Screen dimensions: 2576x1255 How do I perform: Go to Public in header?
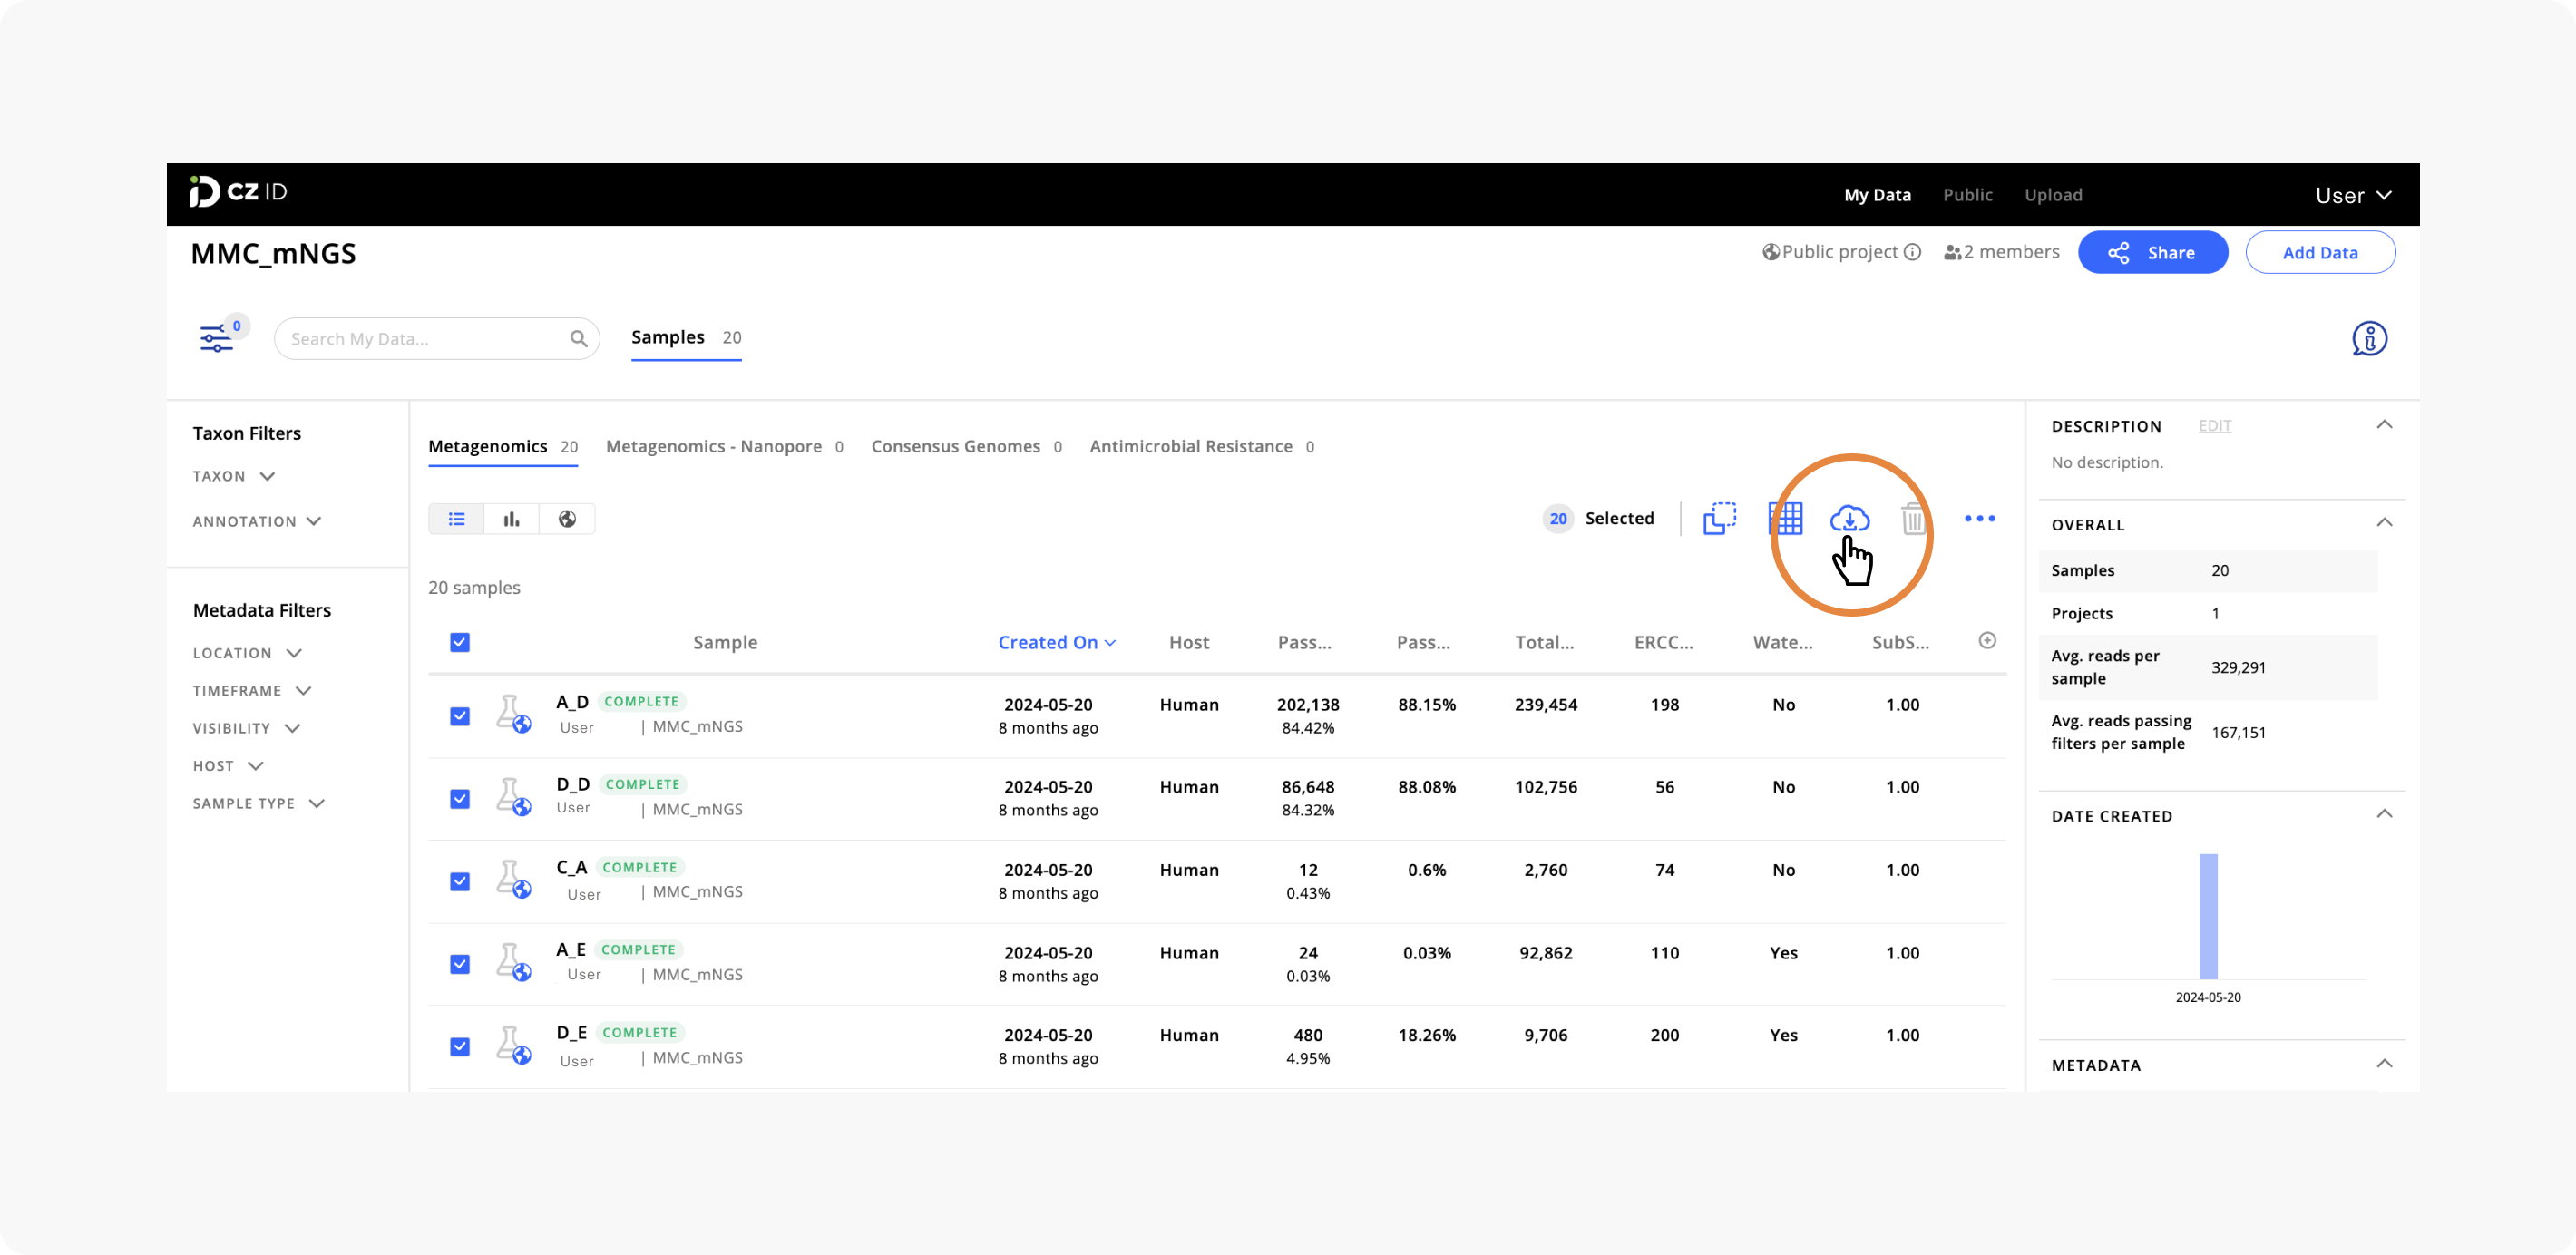point(1967,195)
